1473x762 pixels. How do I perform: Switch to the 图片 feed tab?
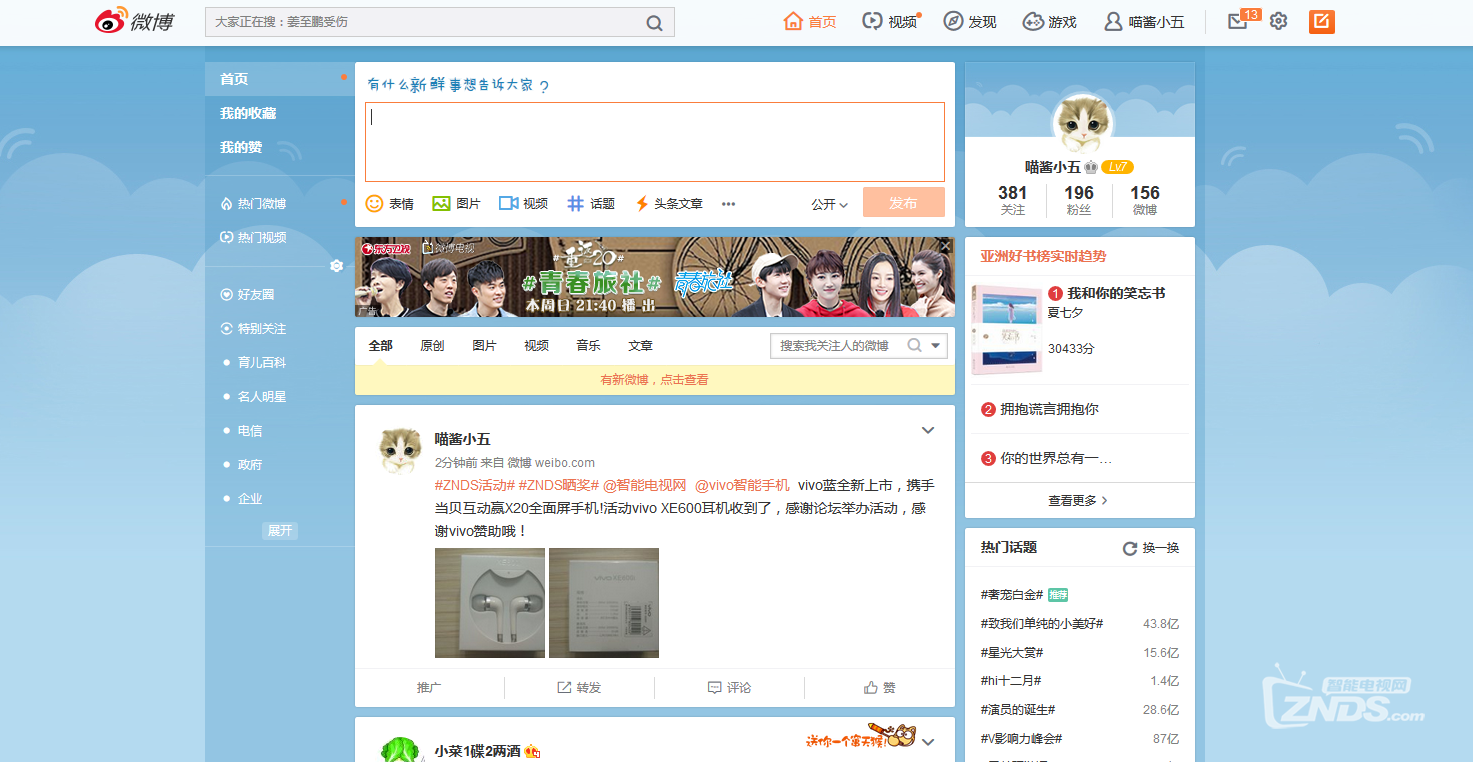484,346
